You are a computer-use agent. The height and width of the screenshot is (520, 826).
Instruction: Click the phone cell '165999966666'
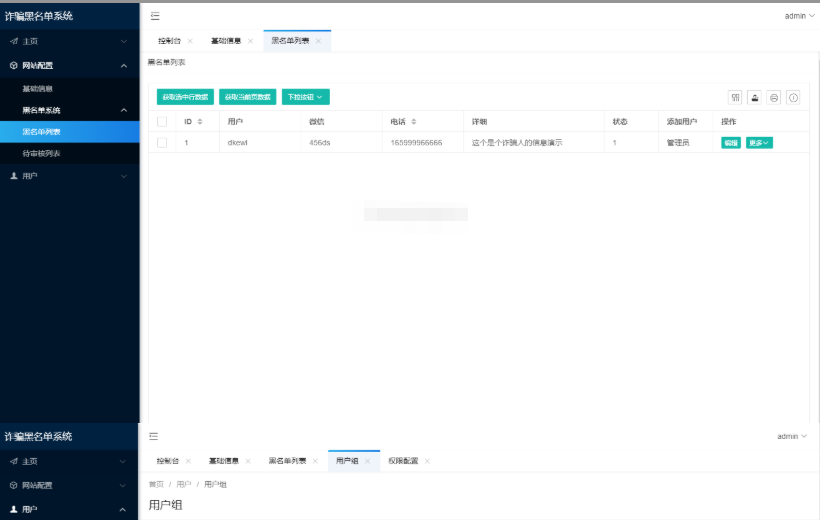coord(416,143)
